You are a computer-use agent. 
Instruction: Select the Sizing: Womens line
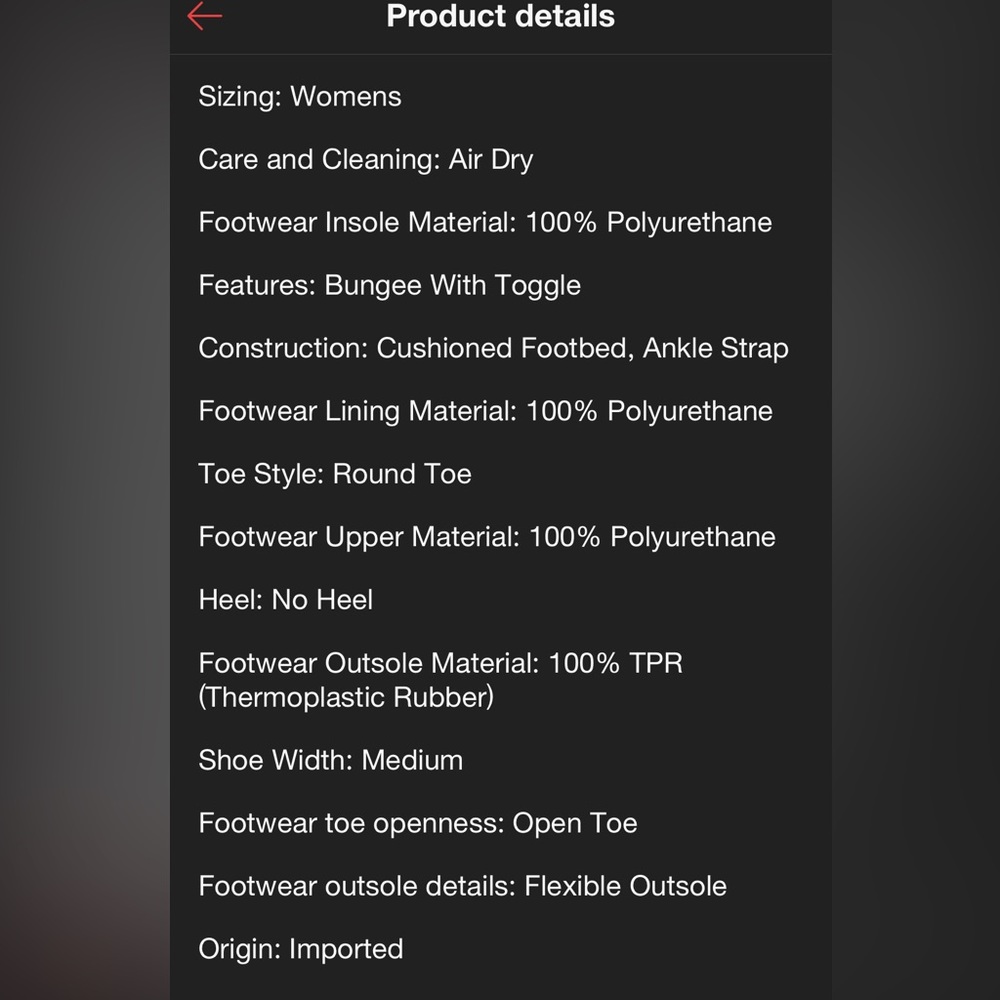tap(300, 96)
